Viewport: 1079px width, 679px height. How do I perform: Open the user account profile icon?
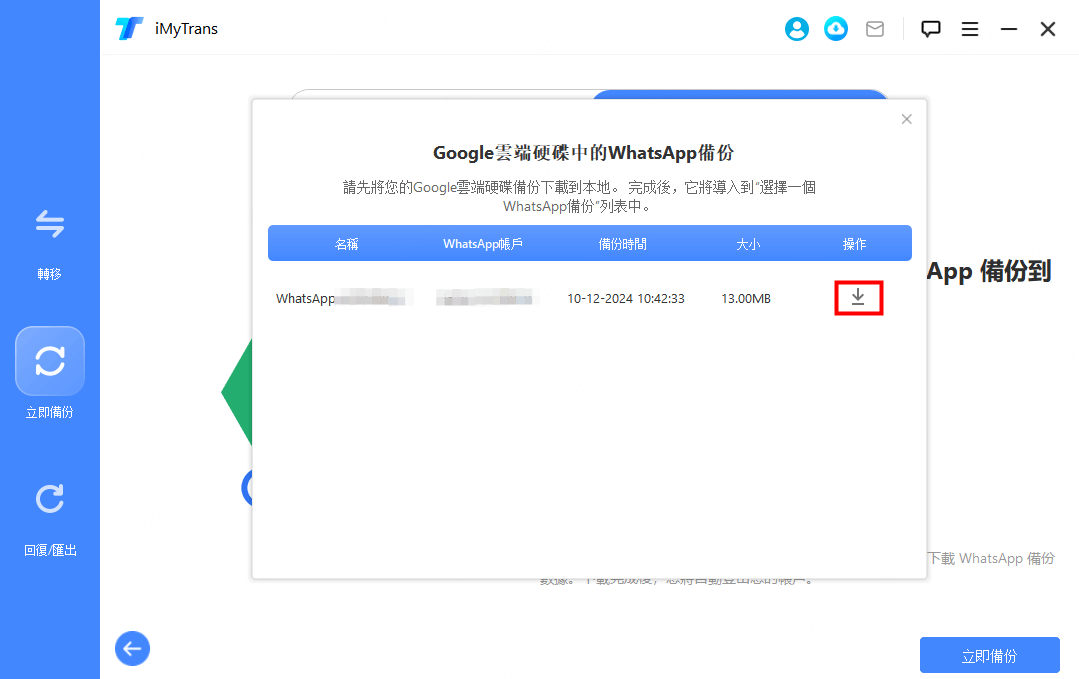click(797, 29)
